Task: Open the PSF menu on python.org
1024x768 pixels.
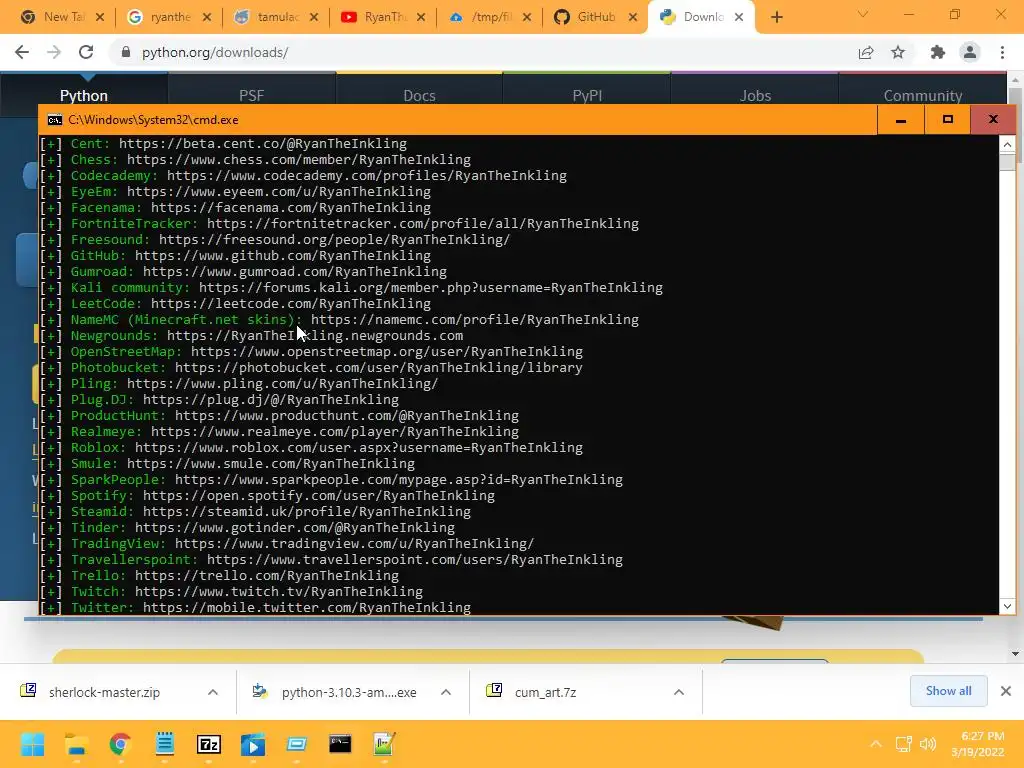Action: coord(251,95)
